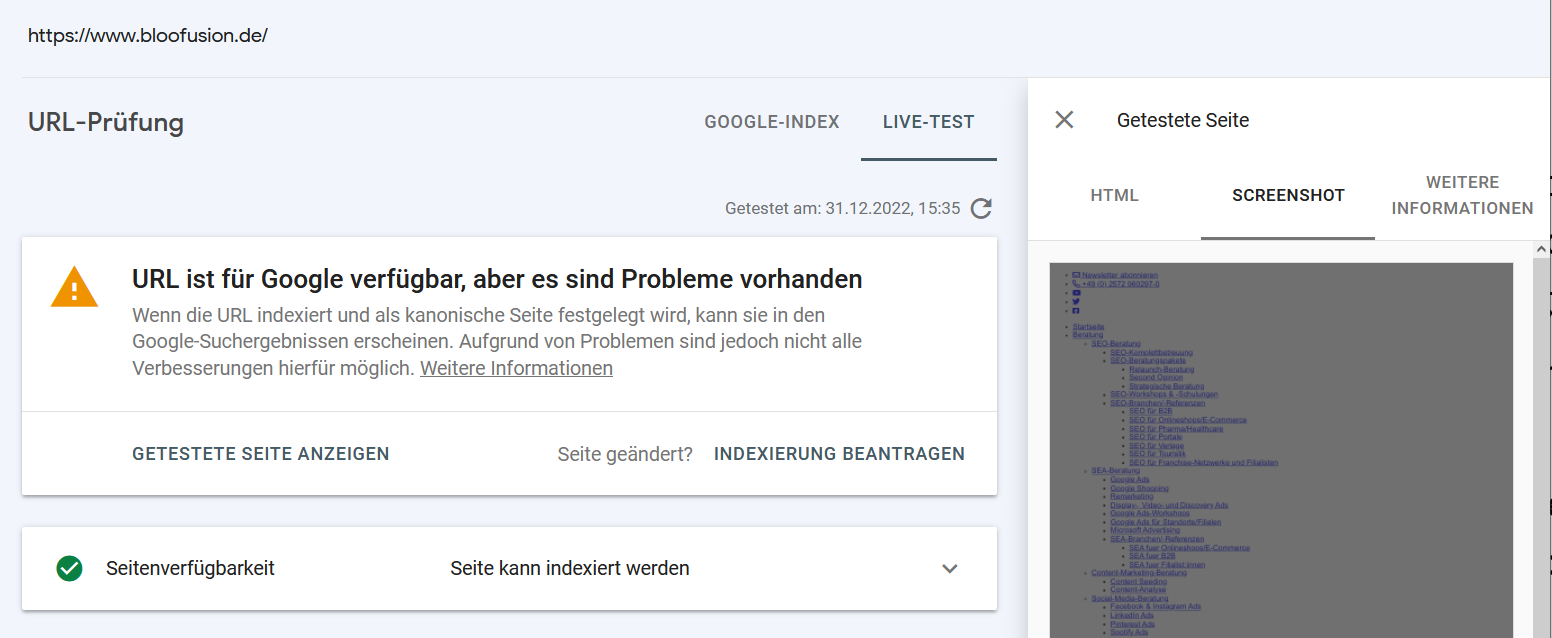This screenshot has height=638, width=1552.
Task: Click the orange warning triangle icon
Action: [75, 289]
